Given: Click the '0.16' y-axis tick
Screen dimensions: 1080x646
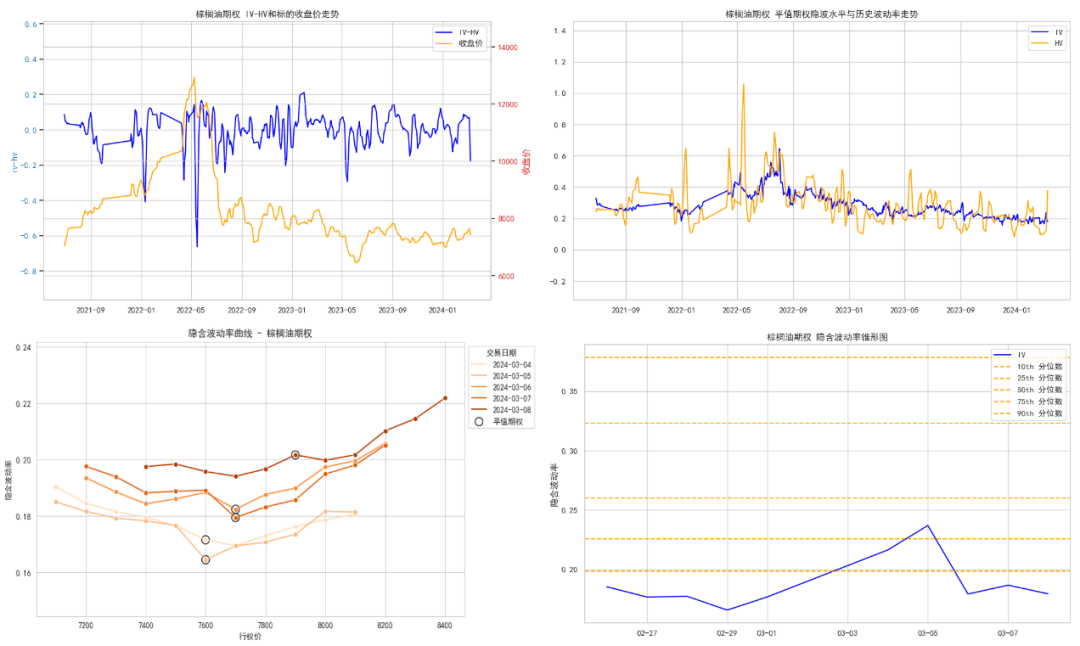Looking at the screenshot, I should pyautogui.click(x=23, y=573).
